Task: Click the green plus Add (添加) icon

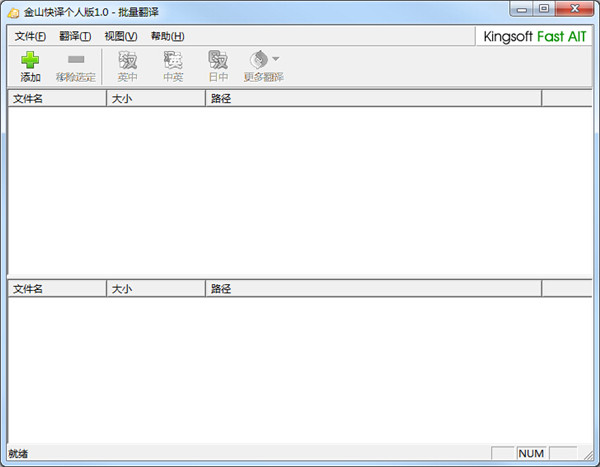Action: tap(30, 60)
